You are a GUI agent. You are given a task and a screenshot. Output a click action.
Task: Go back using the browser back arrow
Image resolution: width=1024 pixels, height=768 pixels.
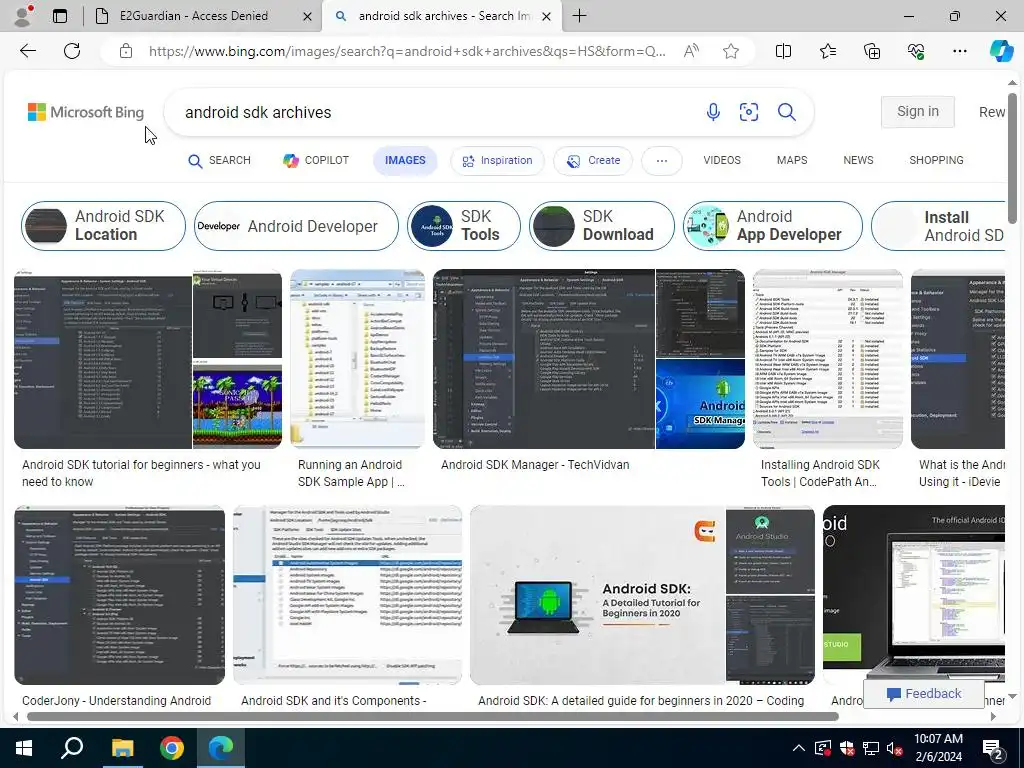pos(27,51)
